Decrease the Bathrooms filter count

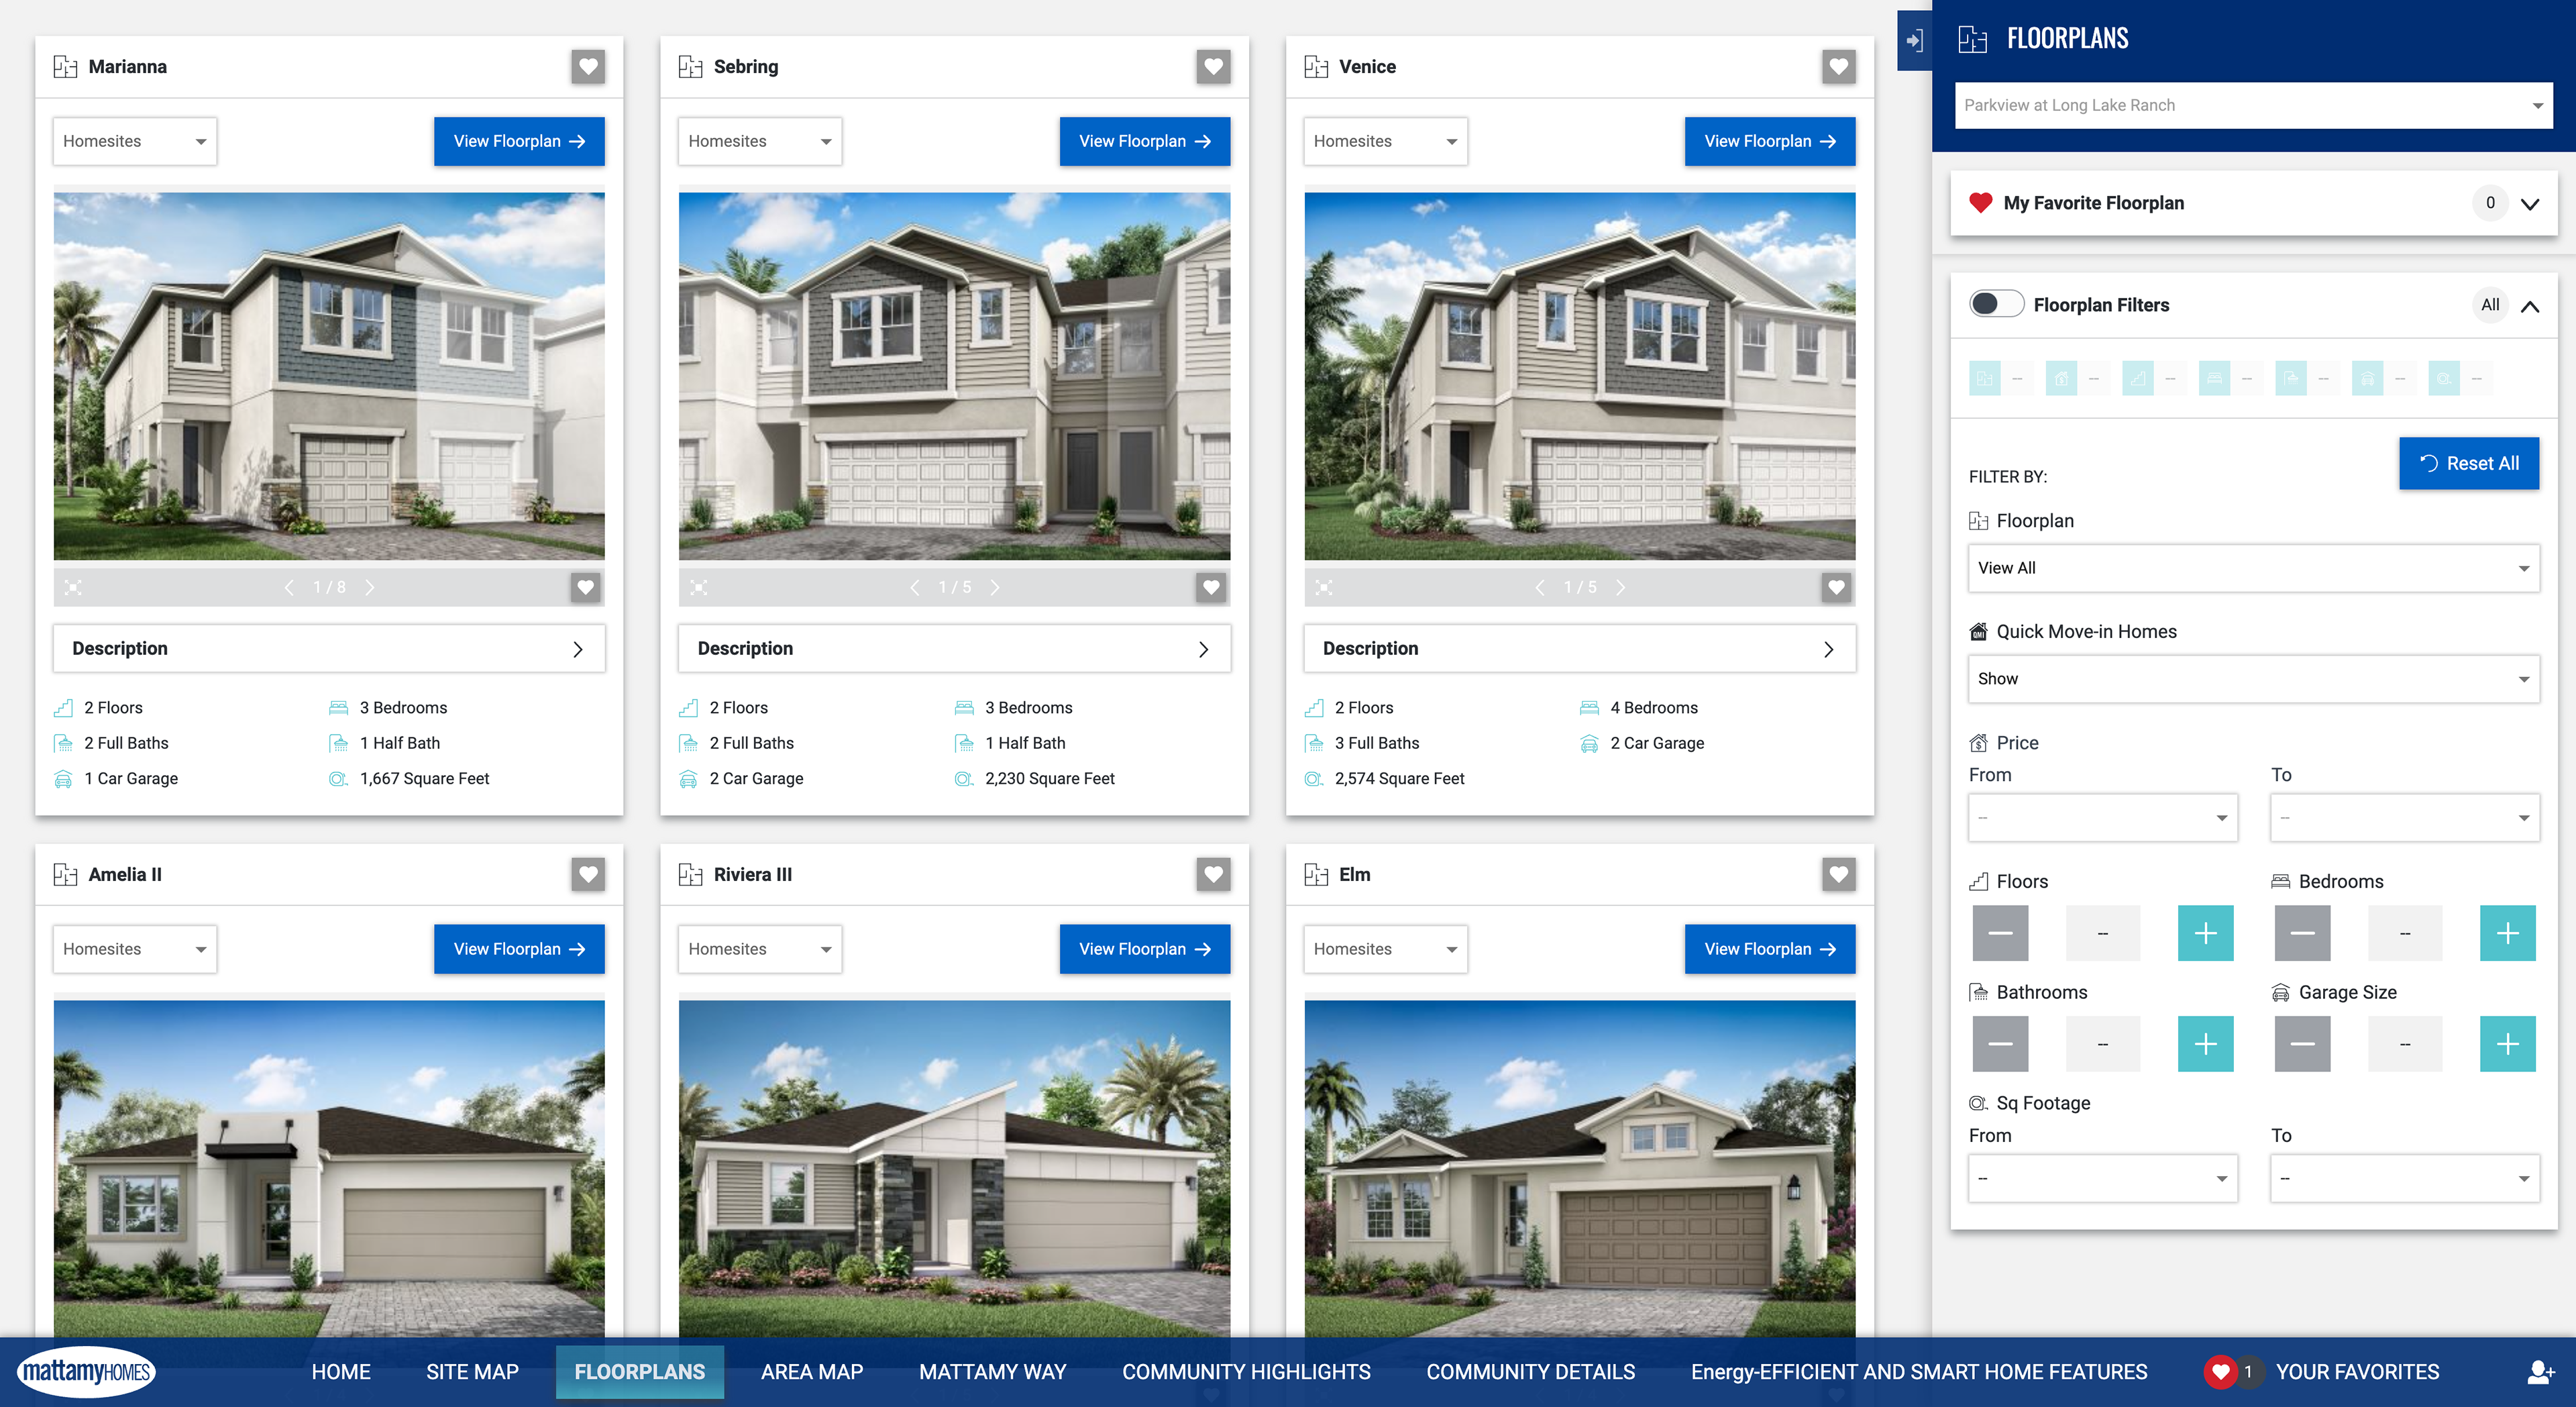(2000, 1044)
